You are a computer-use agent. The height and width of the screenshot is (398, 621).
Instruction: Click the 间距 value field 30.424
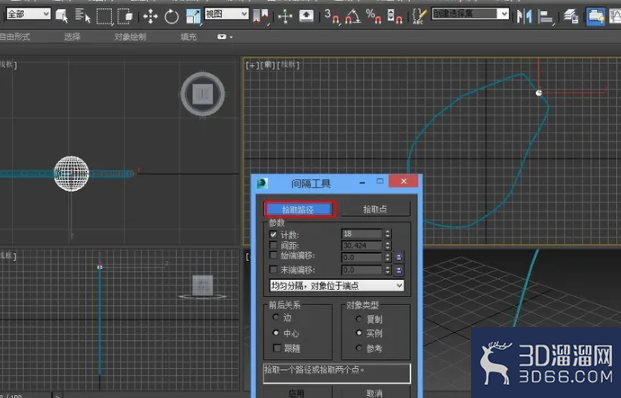tap(362, 246)
